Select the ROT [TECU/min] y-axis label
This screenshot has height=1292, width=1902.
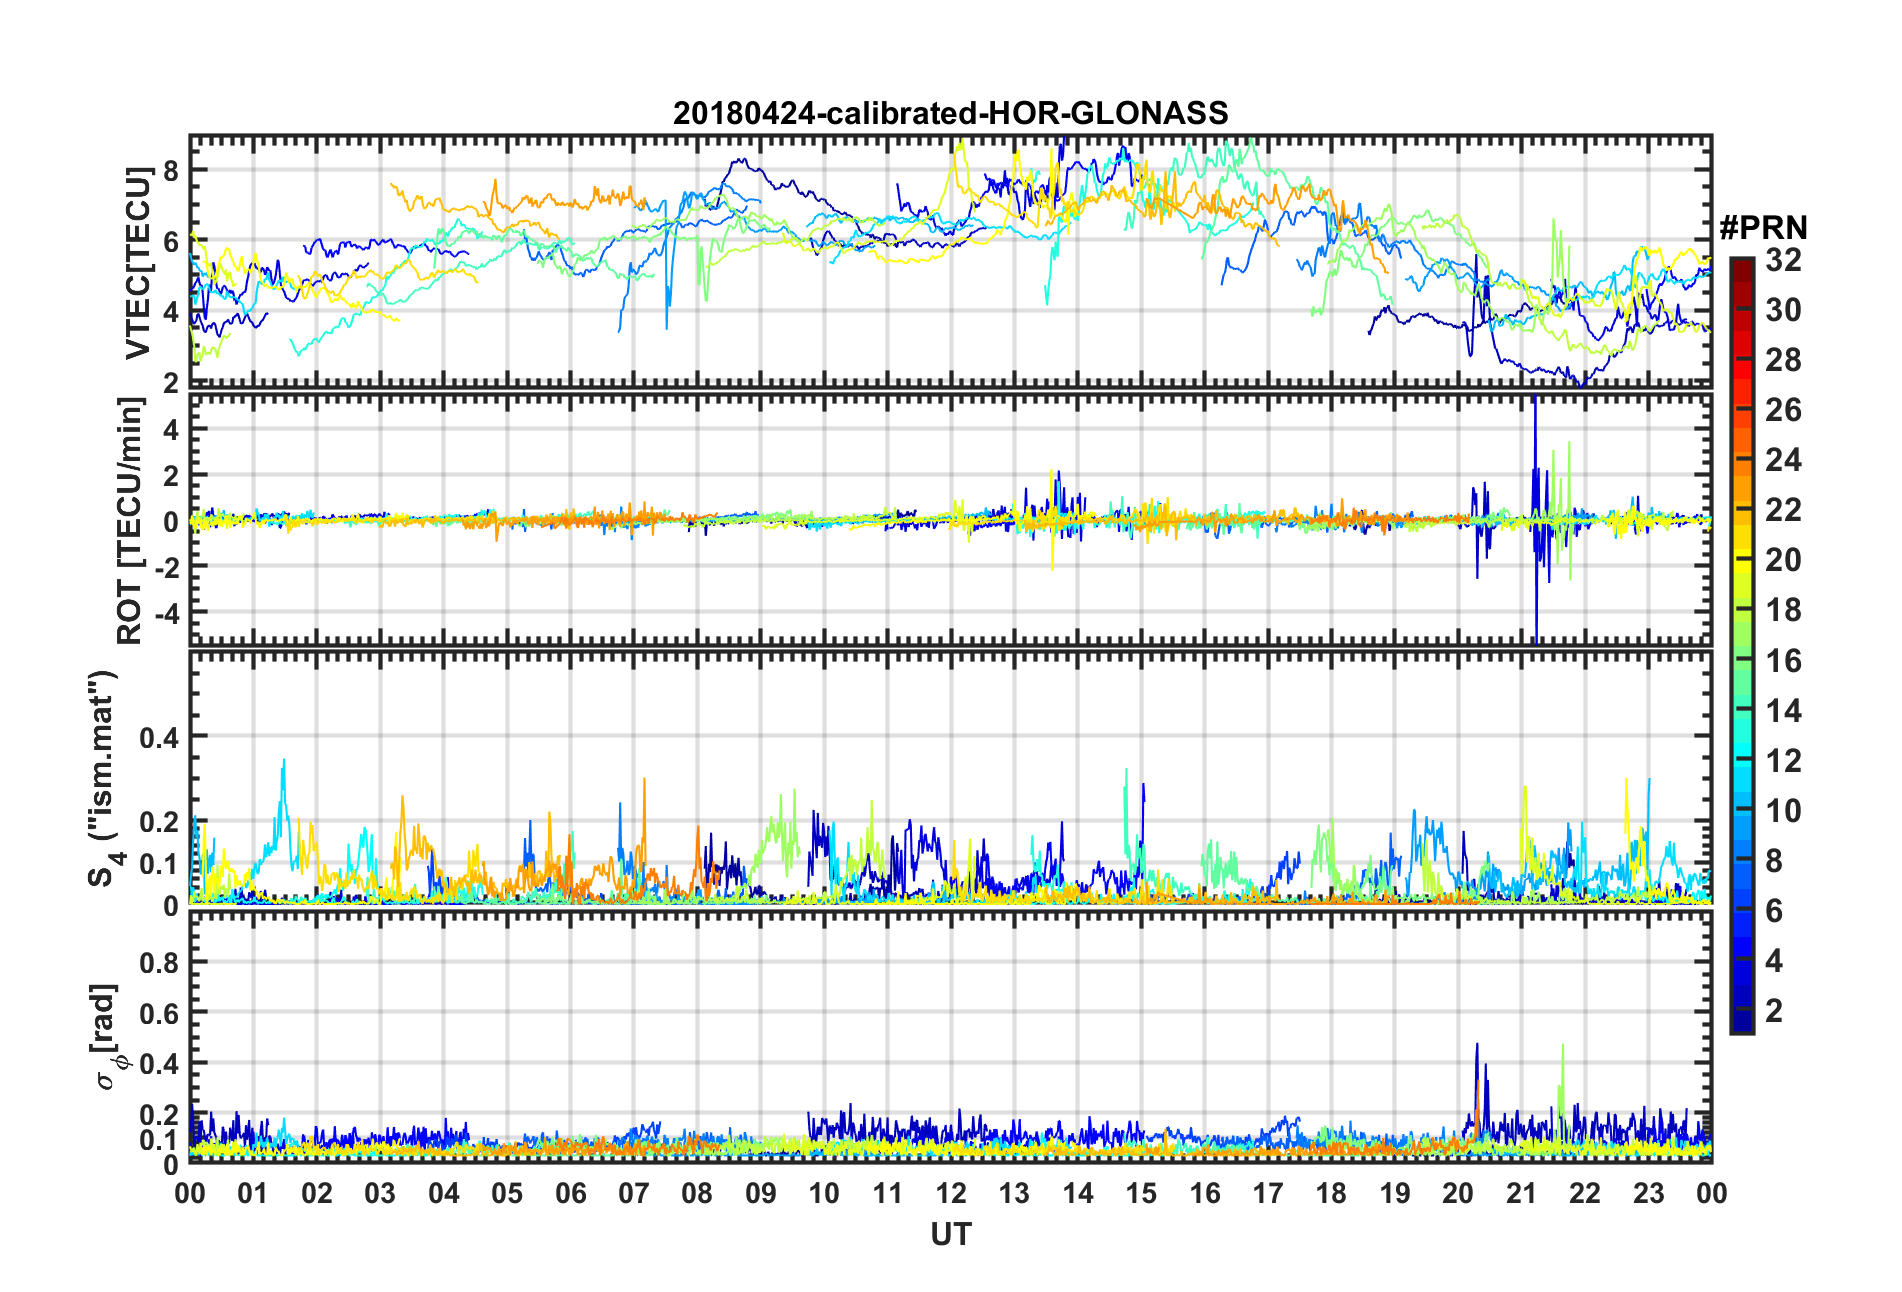click(130, 520)
